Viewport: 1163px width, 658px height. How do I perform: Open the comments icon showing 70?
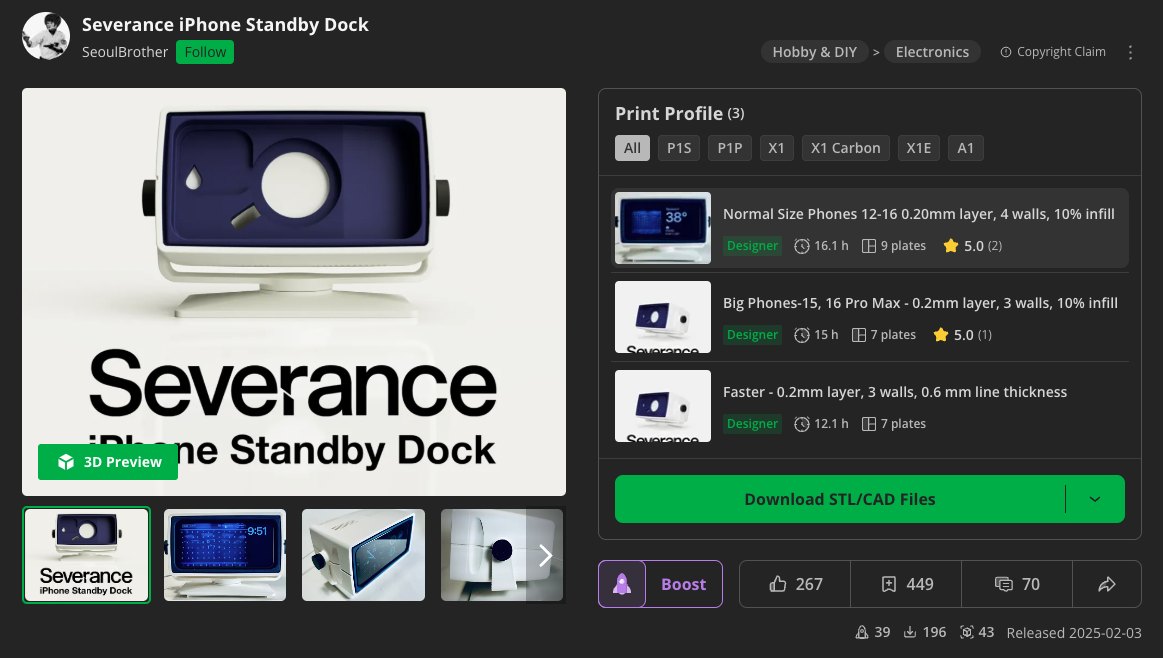click(1003, 584)
